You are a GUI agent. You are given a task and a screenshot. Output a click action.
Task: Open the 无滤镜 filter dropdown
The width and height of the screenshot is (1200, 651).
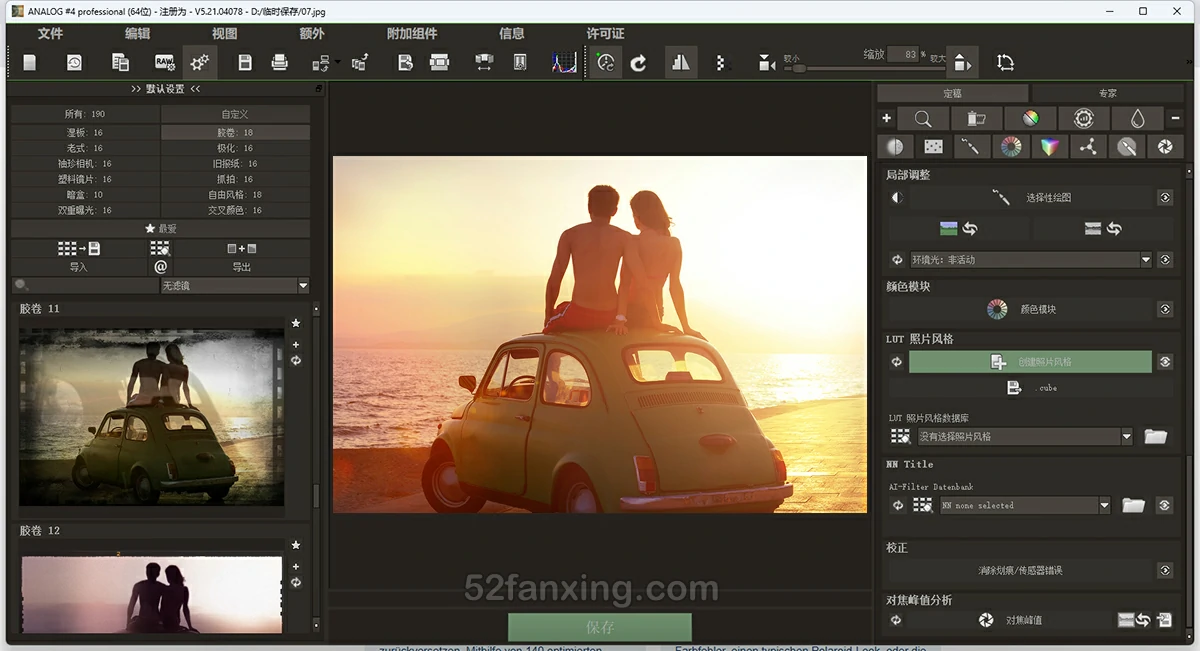click(303, 286)
